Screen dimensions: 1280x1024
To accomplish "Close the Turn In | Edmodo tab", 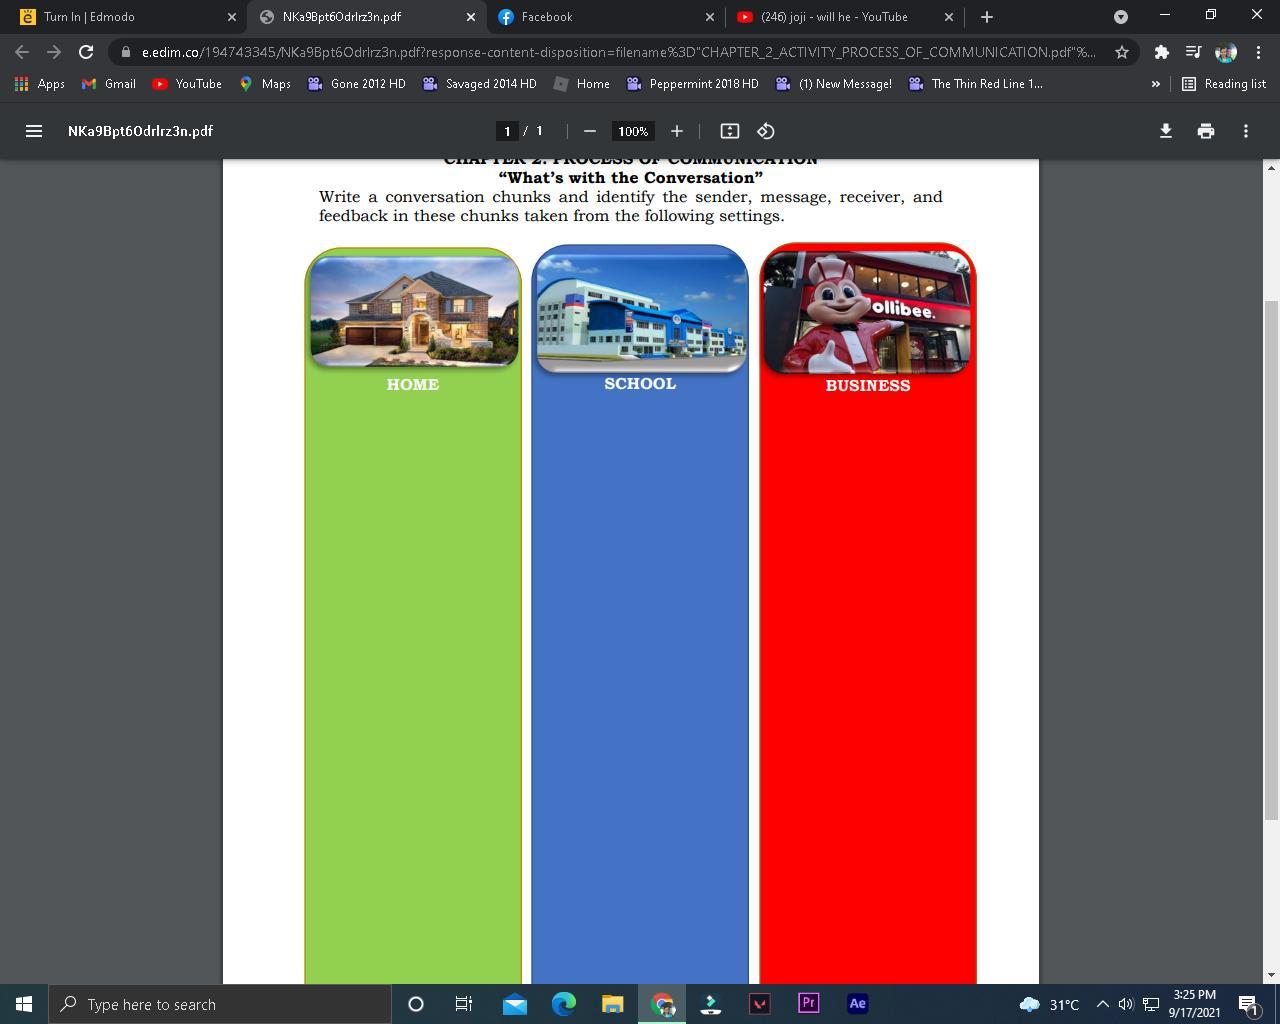I will click(x=232, y=17).
